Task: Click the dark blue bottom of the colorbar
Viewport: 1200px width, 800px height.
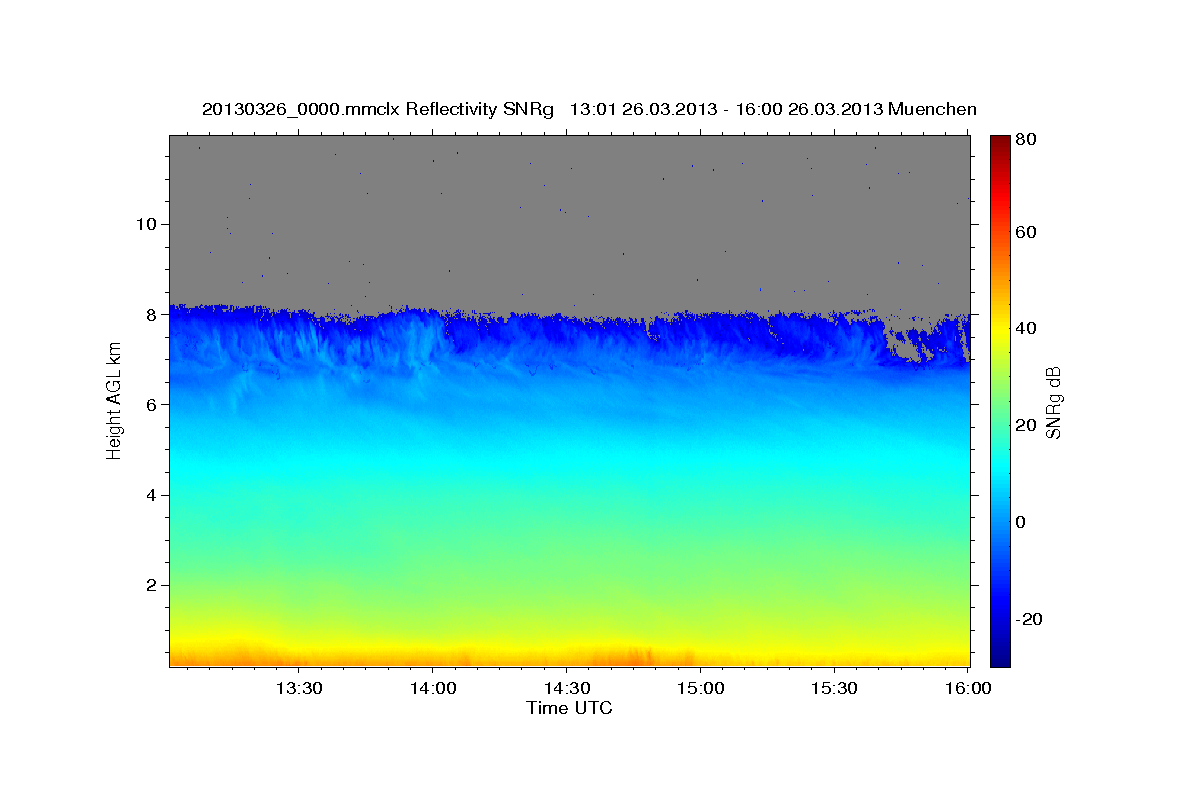Action: [1000, 658]
